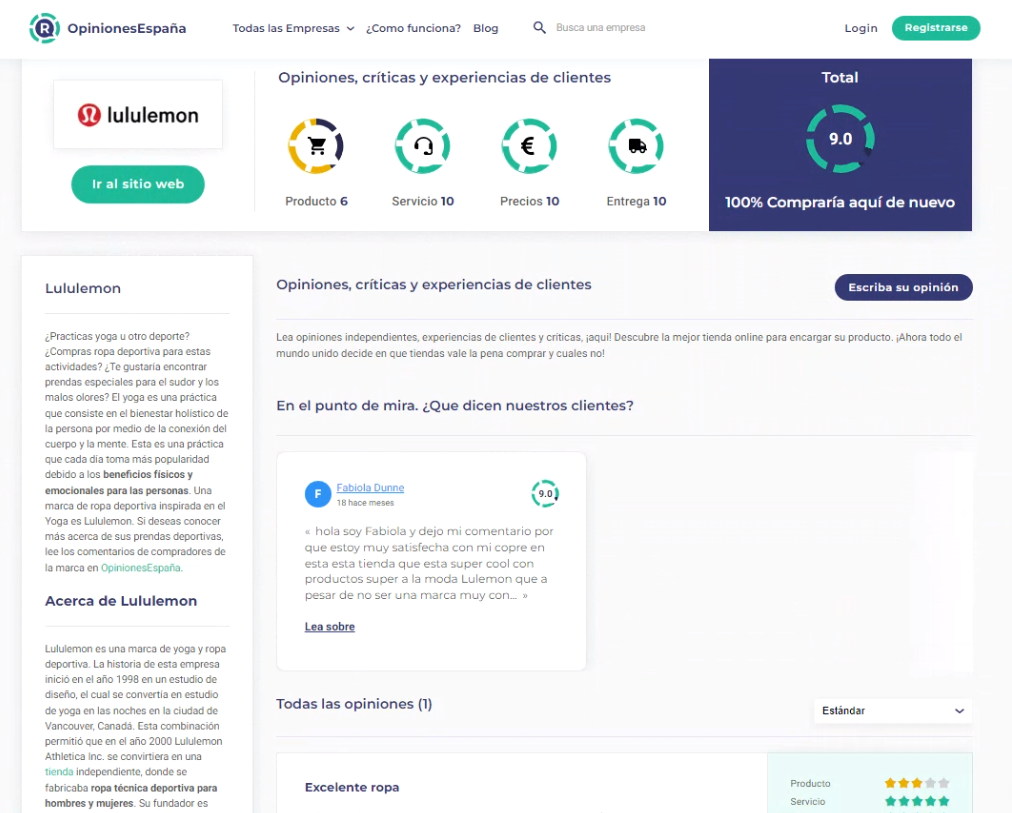
Task: Click the OpinionesEspaña logo icon
Action: point(44,28)
